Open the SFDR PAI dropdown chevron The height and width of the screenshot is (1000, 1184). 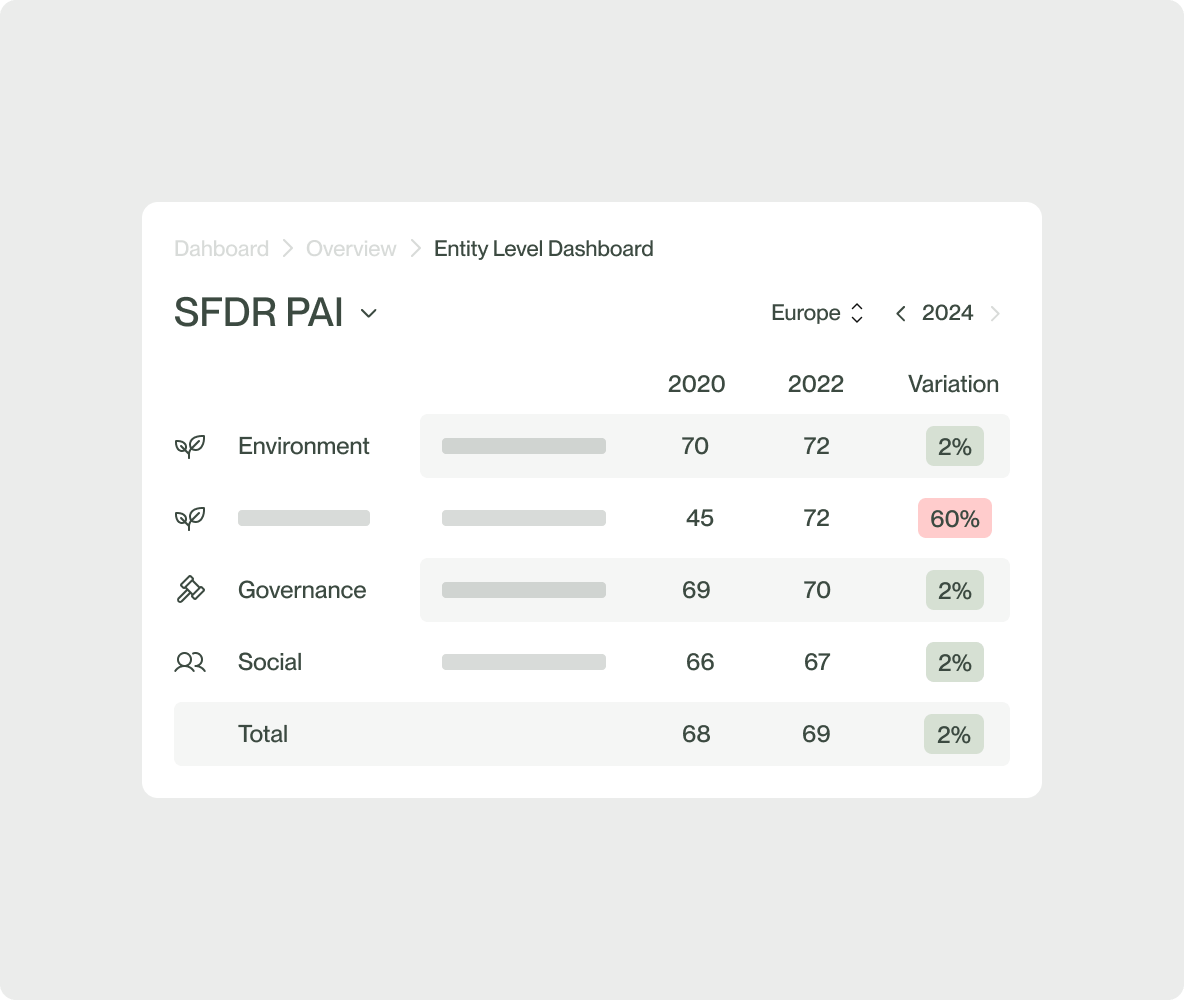368,314
